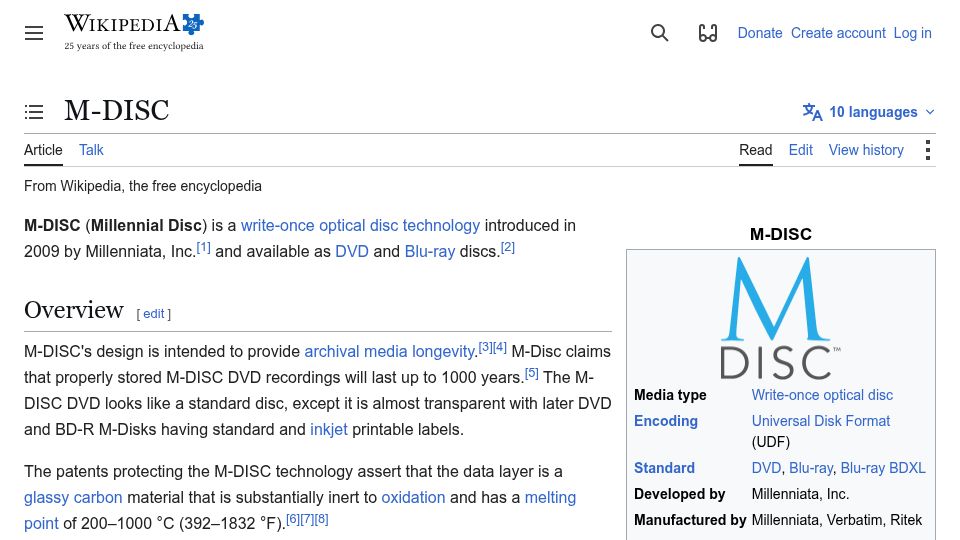
Task: Click citation reference [3]
Action: point(485,347)
